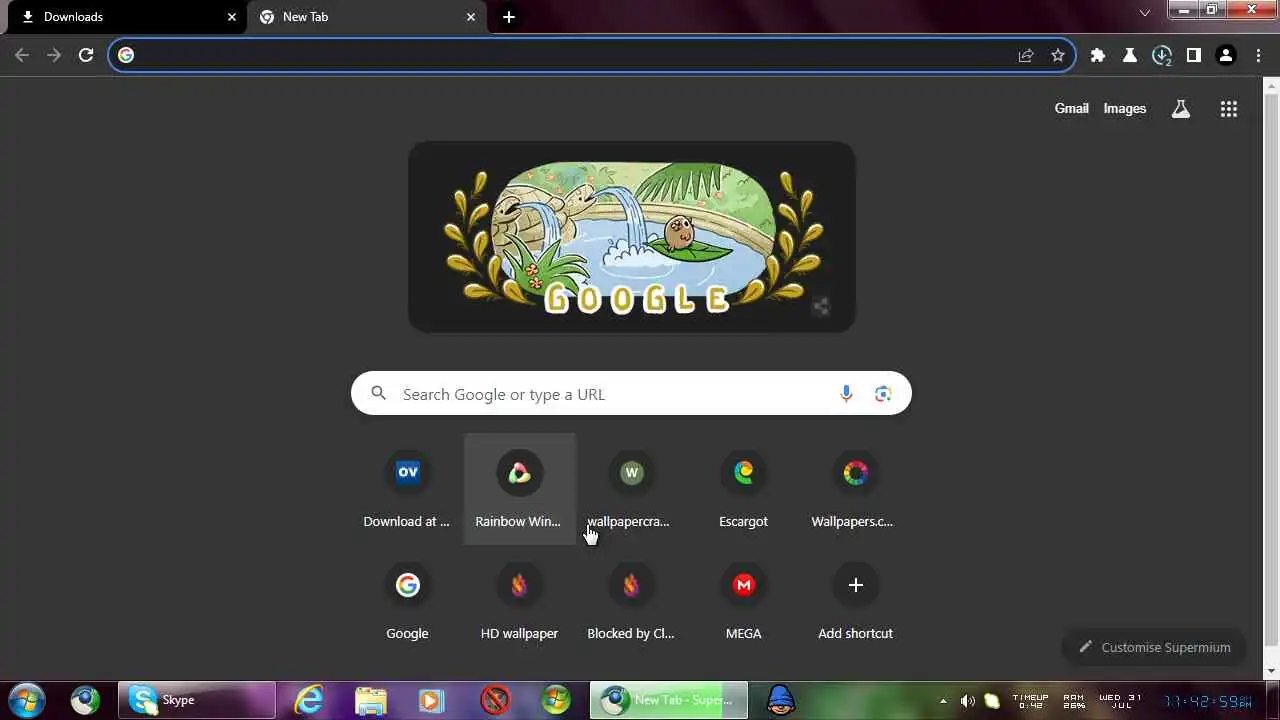Select New Tab - Supermium taskbar button
The image size is (1280, 720).
[669, 700]
